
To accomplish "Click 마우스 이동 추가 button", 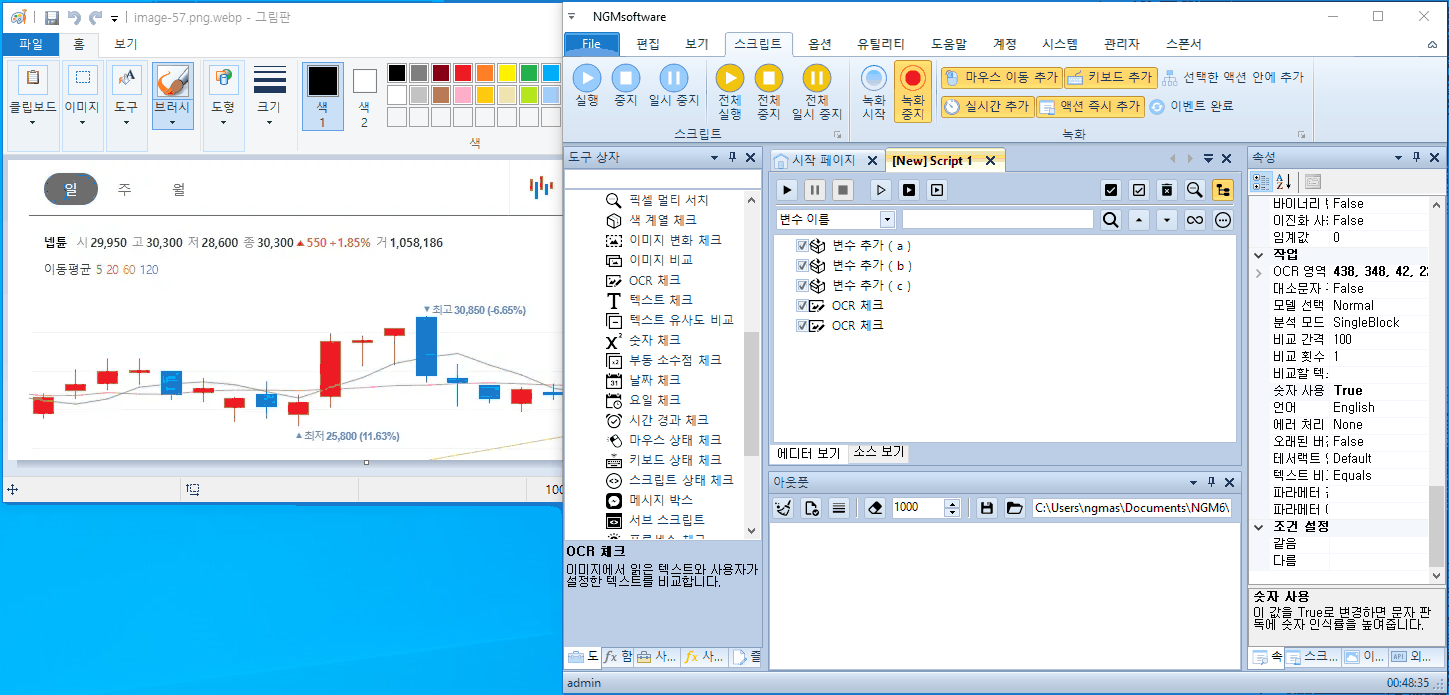I will pyautogui.click(x=1000, y=77).
